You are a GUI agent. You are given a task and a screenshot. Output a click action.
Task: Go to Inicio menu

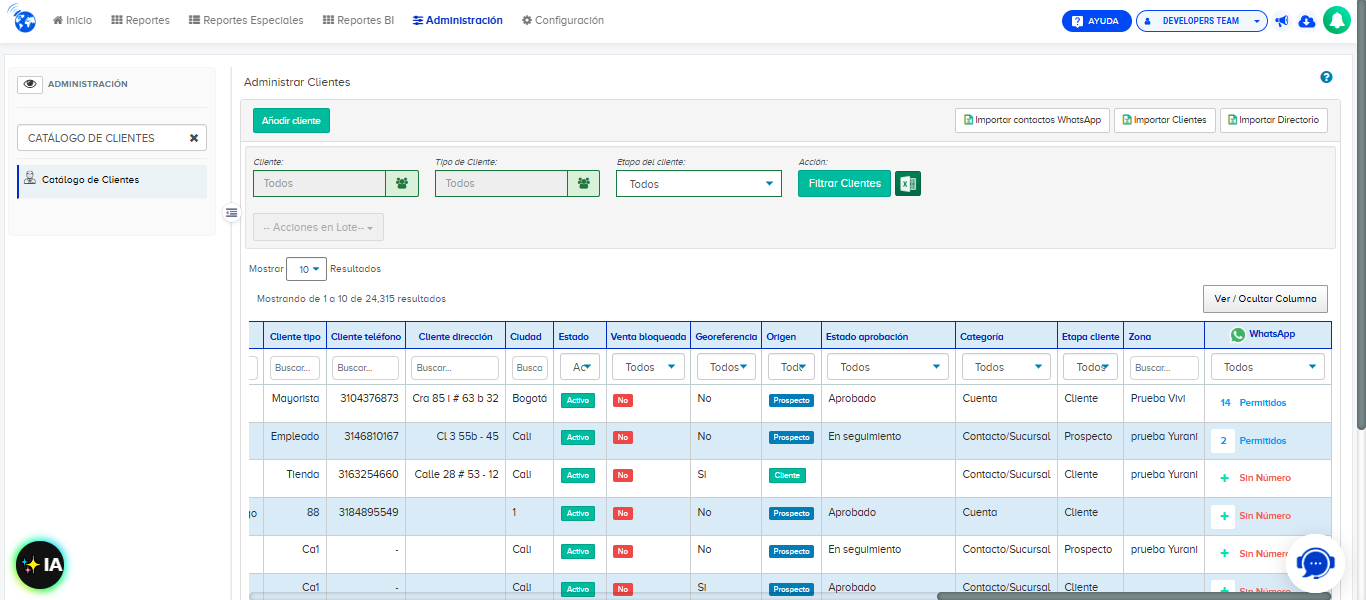pos(72,20)
